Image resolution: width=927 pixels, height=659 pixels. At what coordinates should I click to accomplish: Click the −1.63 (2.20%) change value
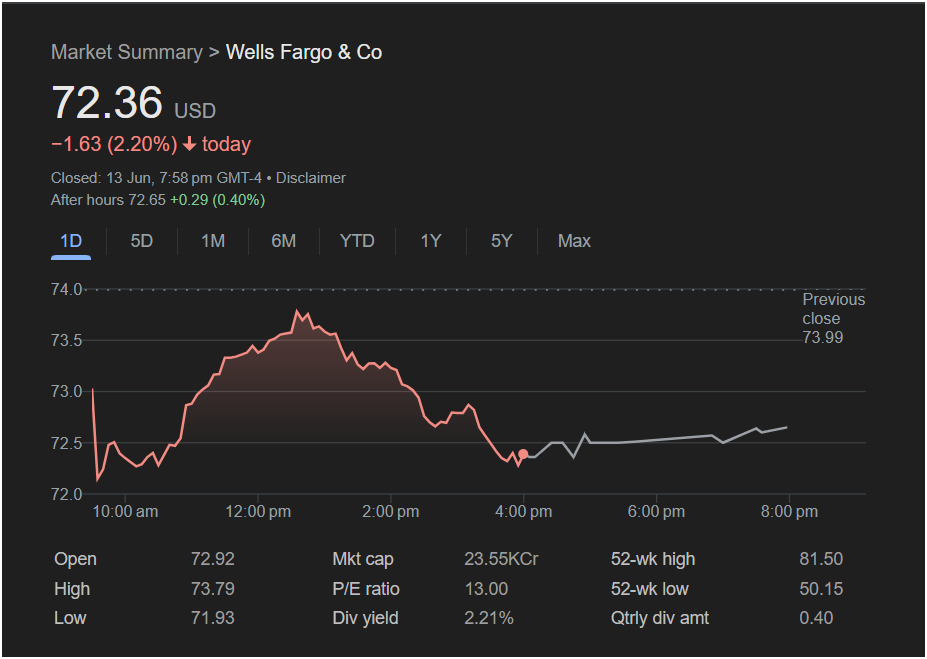click(114, 144)
